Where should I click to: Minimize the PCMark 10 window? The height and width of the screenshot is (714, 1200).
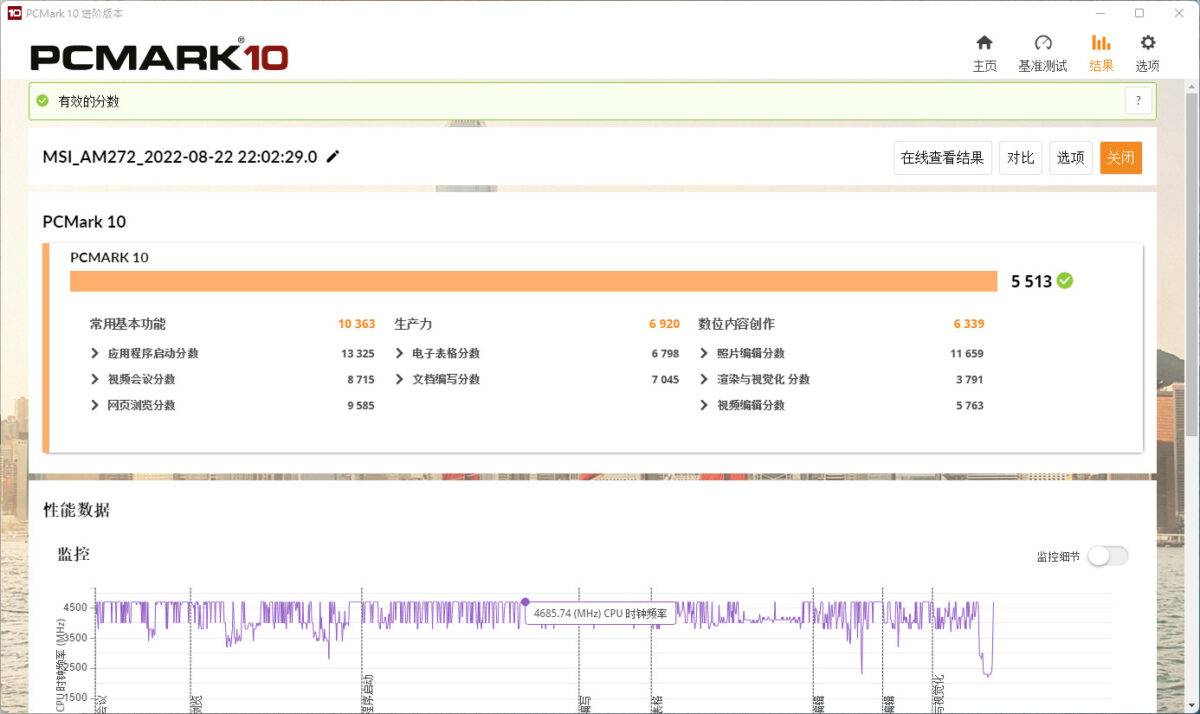[x=1100, y=13]
